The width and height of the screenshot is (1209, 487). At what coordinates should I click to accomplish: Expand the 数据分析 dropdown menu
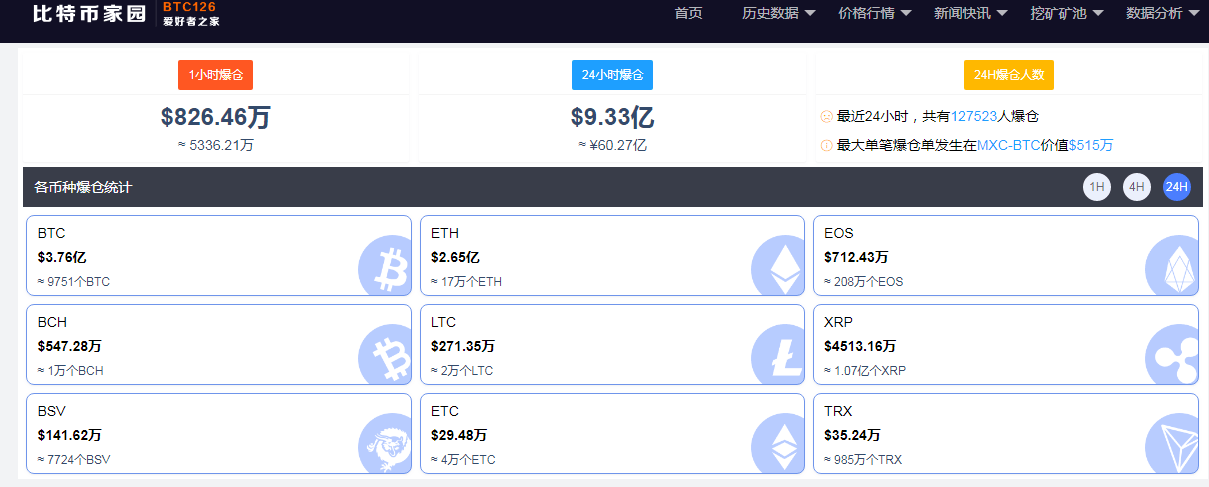[x=1163, y=13]
